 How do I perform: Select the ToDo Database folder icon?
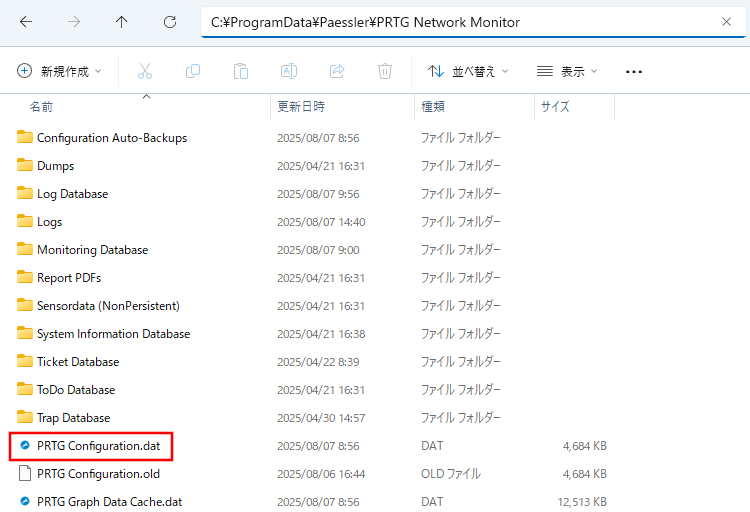[x=25, y=389]
